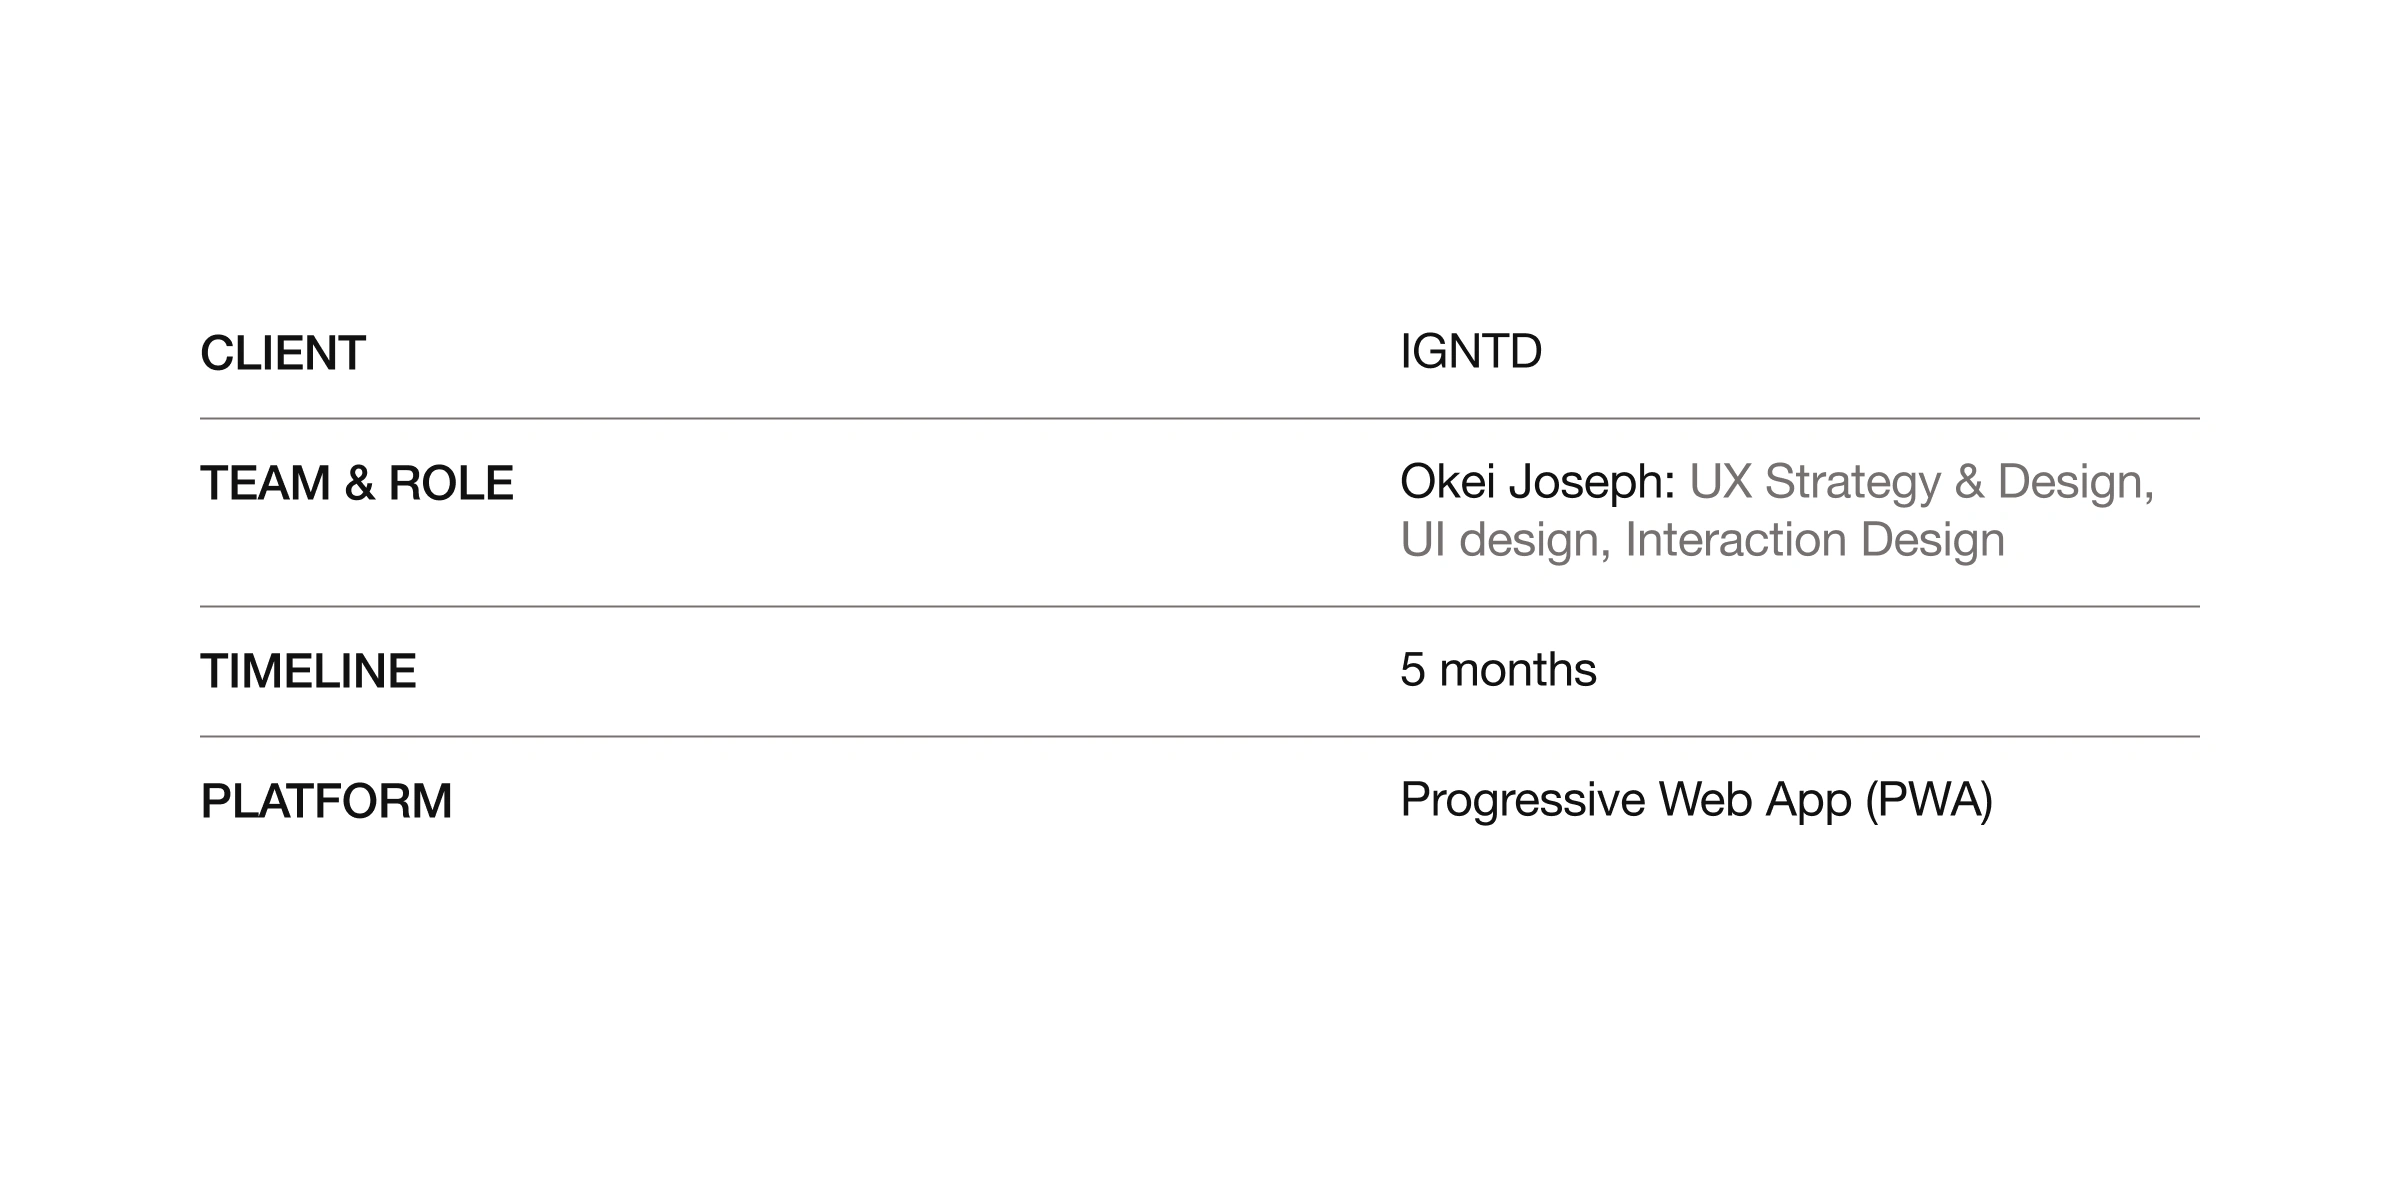Select the Web App text
2400x1187 pixels.
(1754, 800)
